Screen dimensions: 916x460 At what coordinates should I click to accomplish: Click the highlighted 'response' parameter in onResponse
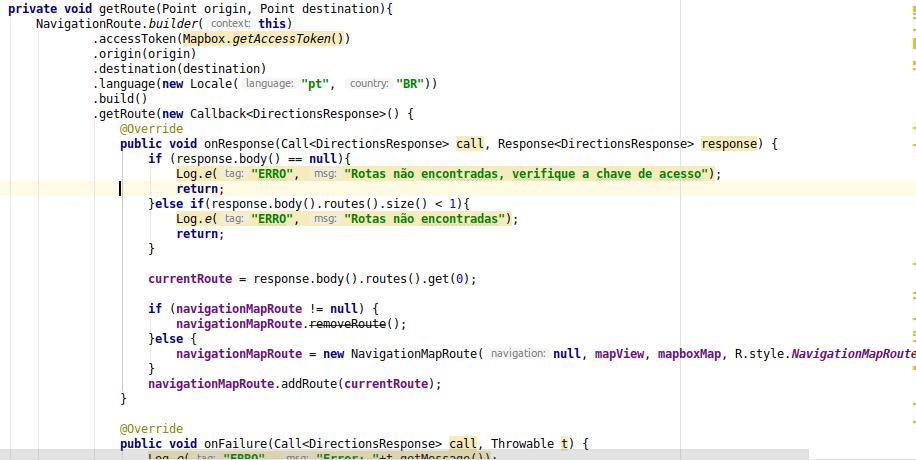pos(728,144)
